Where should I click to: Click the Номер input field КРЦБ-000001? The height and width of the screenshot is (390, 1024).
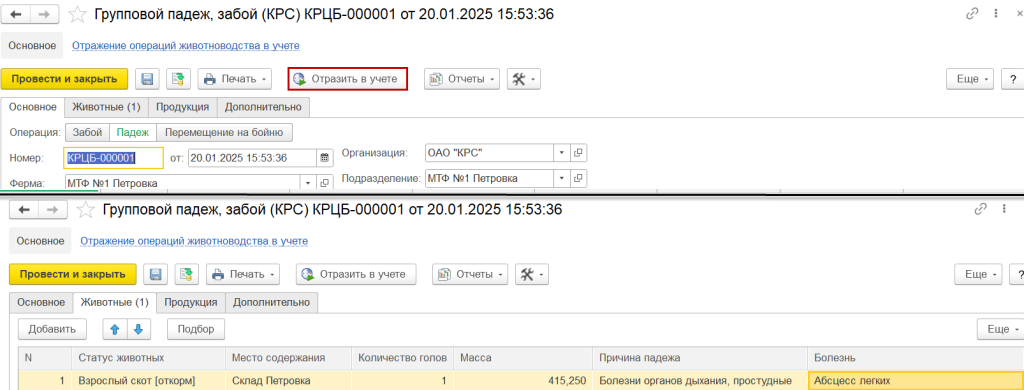pyautogui.click(x=114, y=157)
